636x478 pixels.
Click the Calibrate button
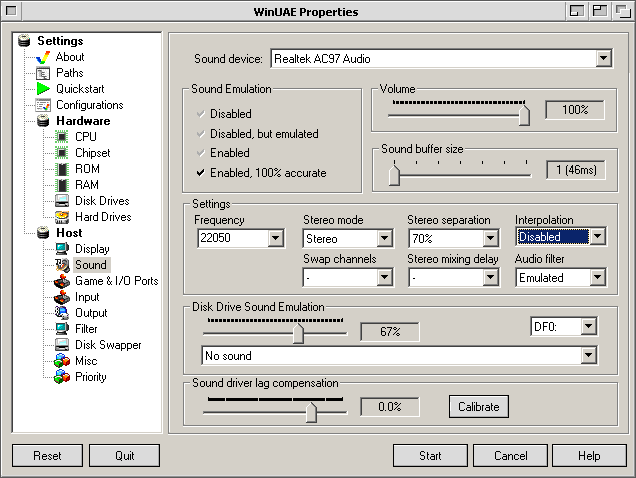click(x=479, y=407)
